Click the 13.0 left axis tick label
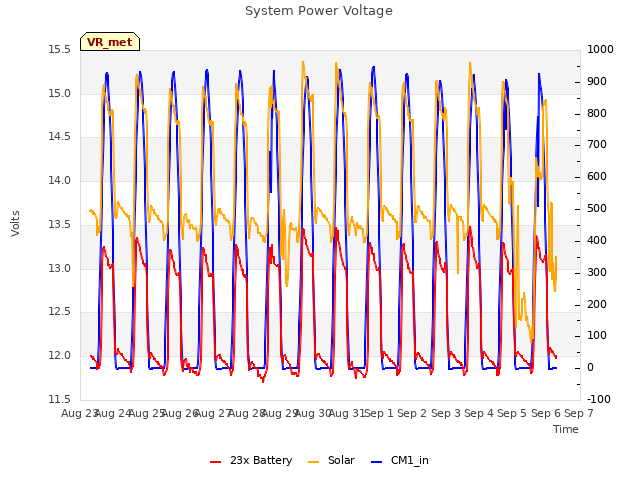 pos(60,269)
